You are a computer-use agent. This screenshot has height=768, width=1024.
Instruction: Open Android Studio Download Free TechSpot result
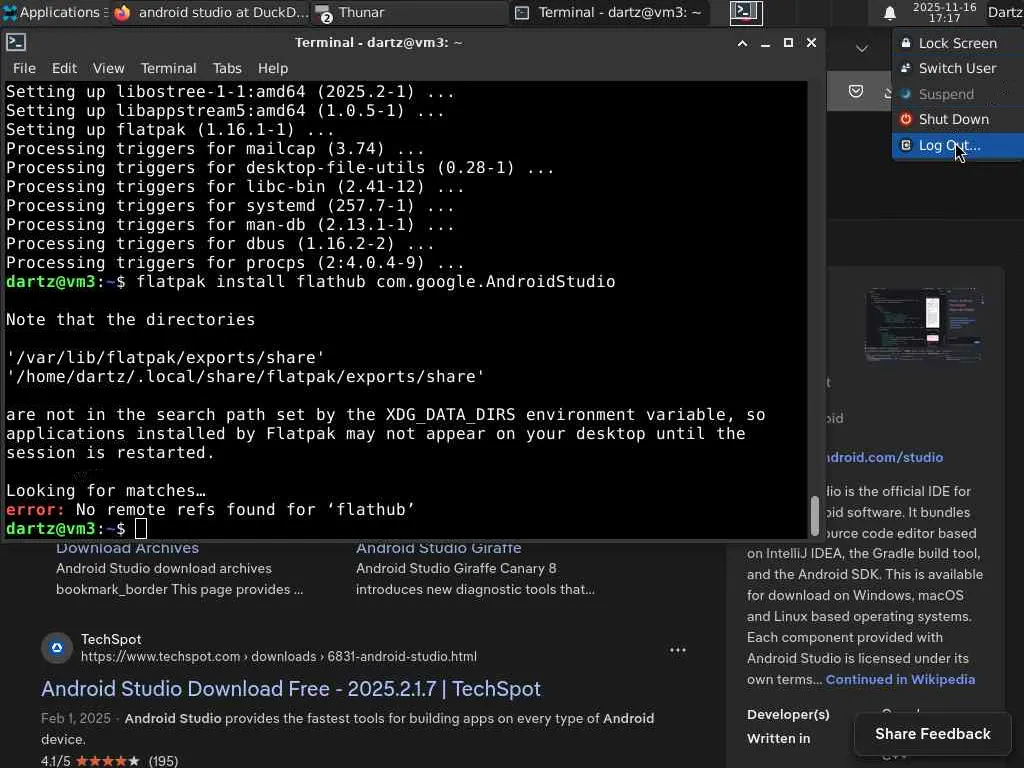[x=291, y=689]
